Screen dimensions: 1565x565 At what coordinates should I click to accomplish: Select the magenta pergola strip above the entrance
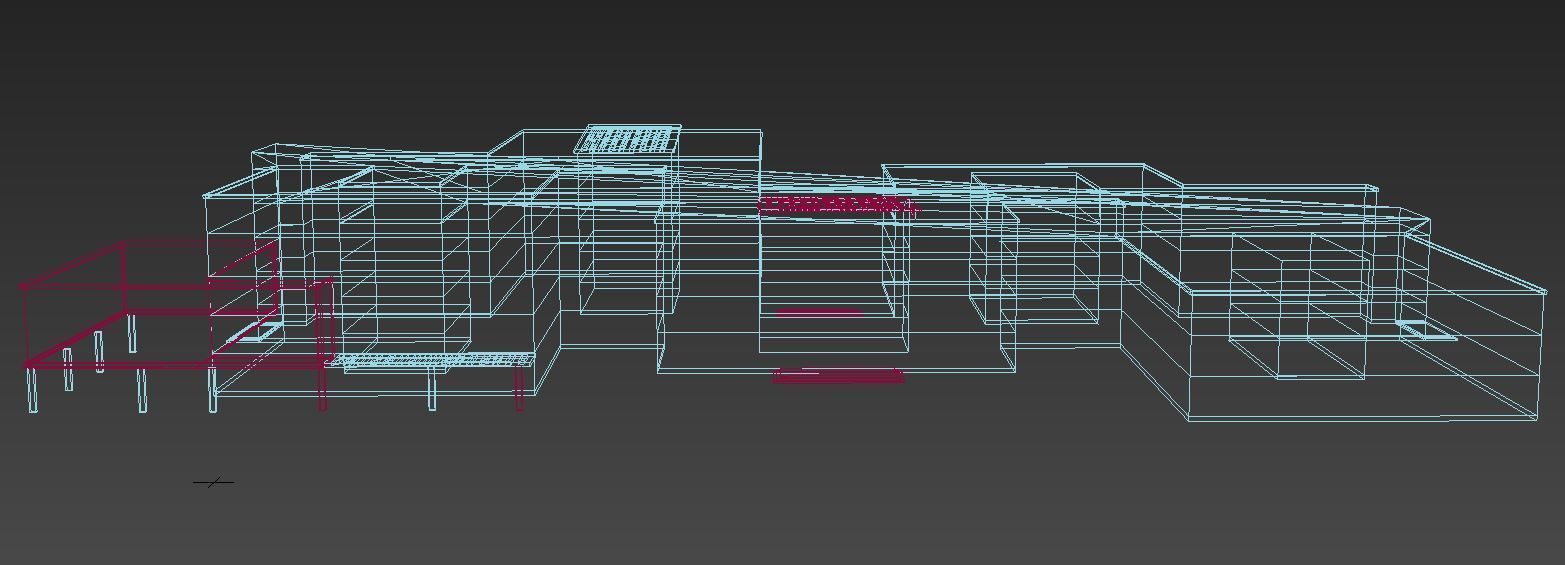(838, 206)
